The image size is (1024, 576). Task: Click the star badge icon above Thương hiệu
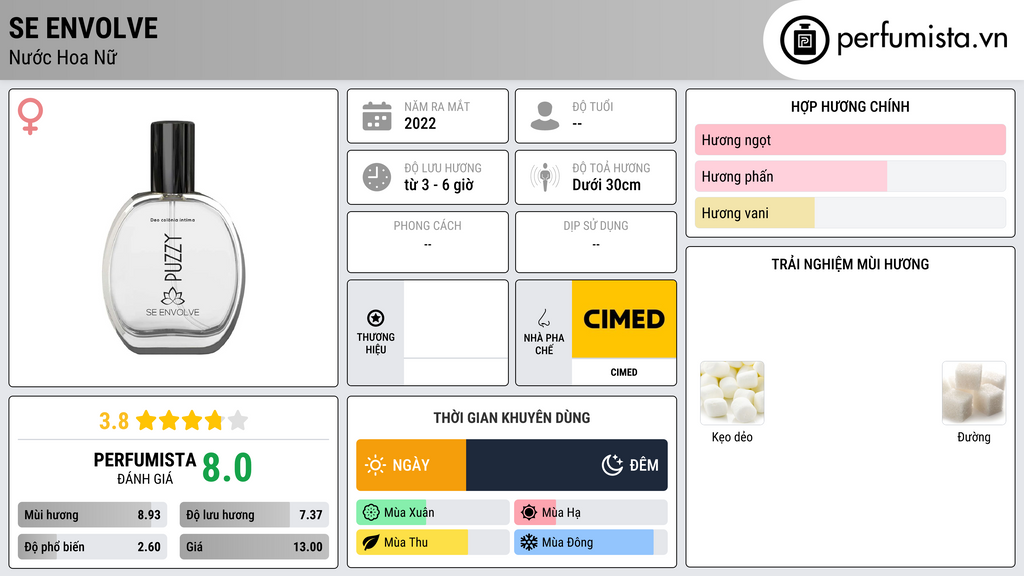pyautogui.click(x=376, y=318)
